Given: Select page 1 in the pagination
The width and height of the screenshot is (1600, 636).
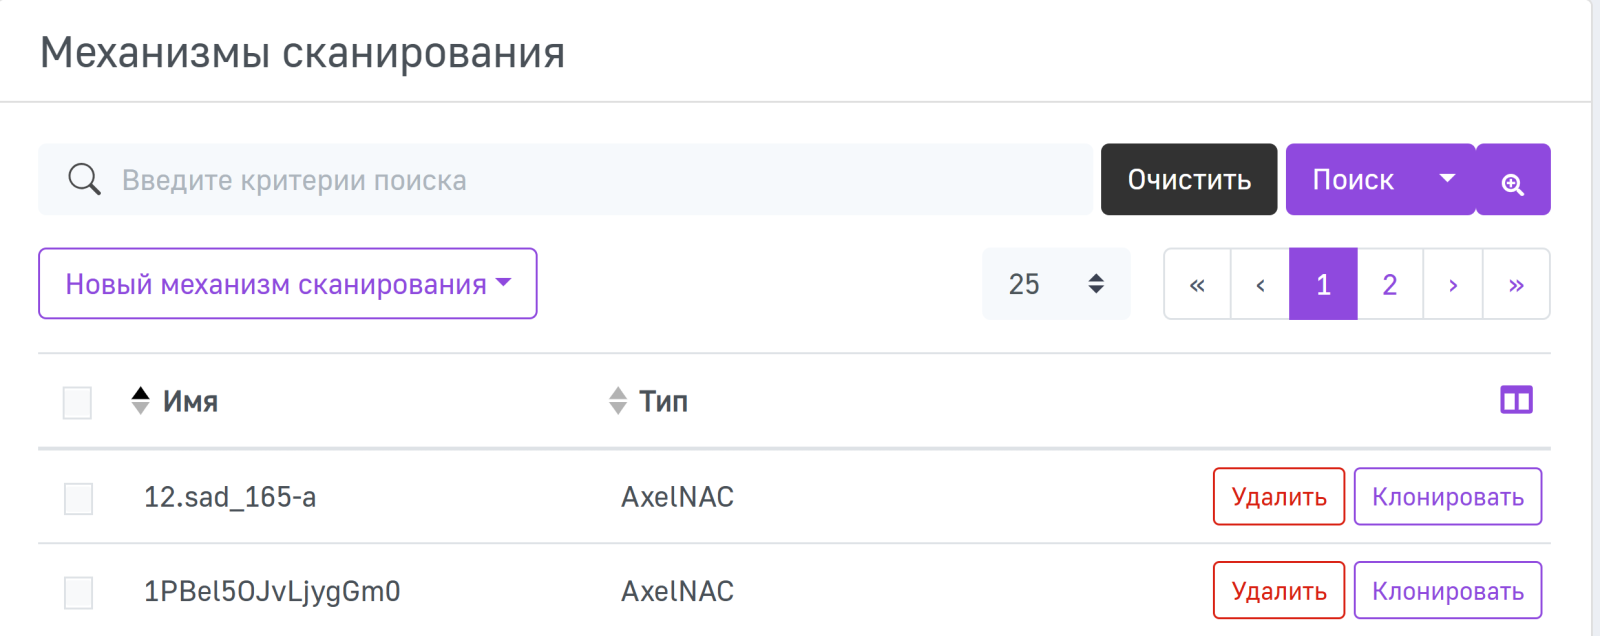Looking at the screenshot, I should [x=1323, y=285].
